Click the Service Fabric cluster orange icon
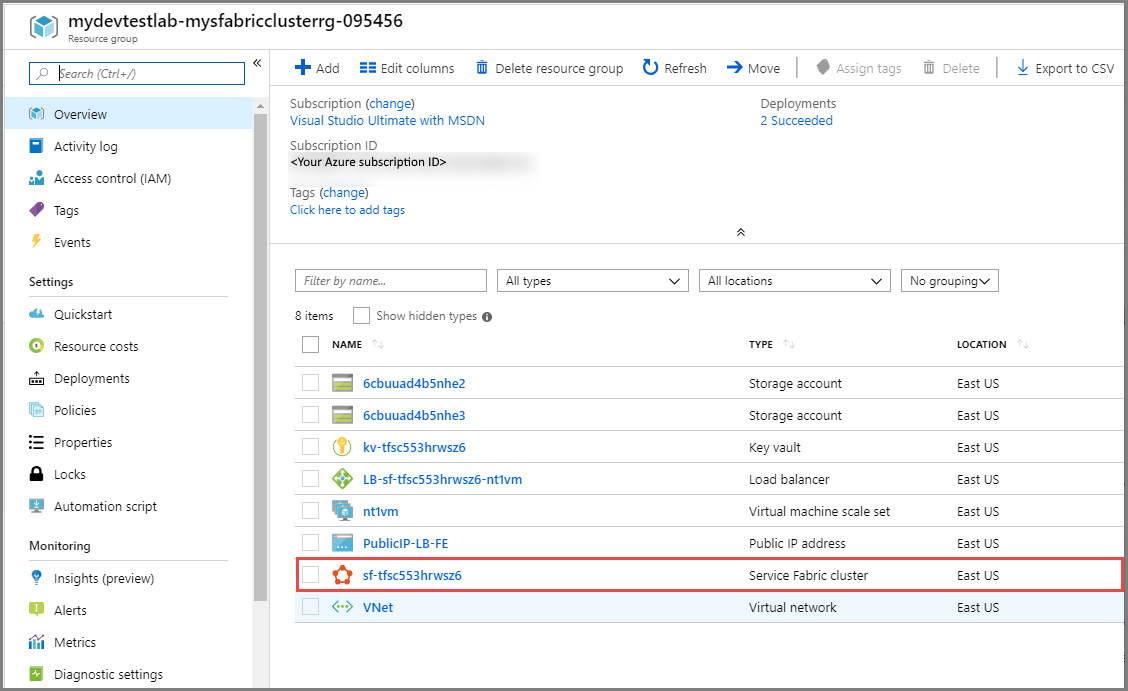The width and height of the screenshot is (1128, 691). coord(342,575)
